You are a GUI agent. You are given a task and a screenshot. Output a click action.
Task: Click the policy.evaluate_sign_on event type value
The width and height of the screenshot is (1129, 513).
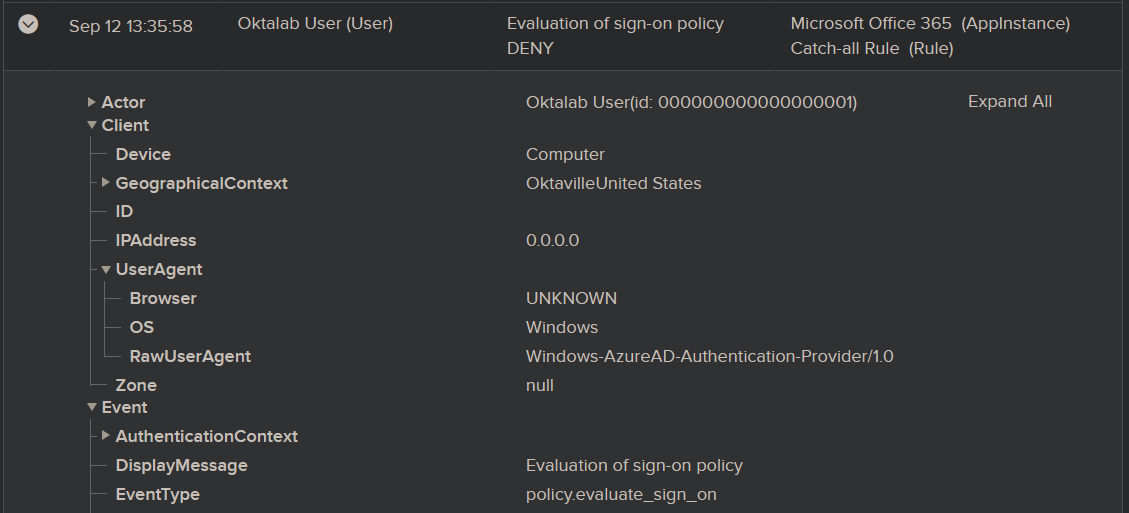point(621,494)
